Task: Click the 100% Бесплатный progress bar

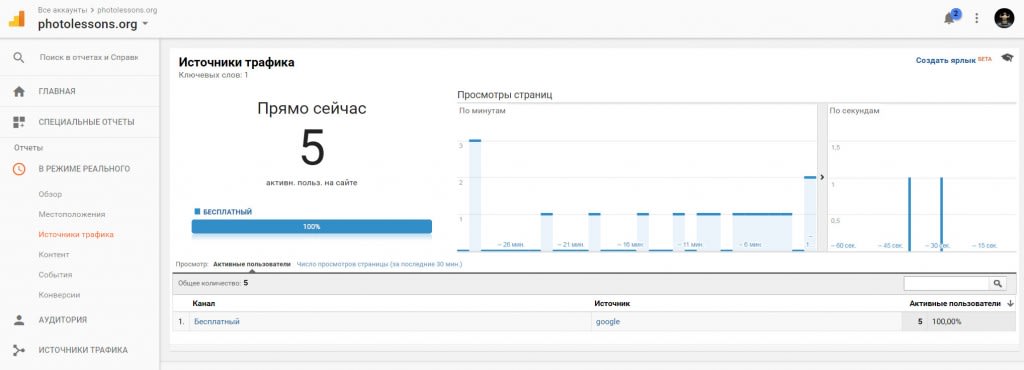Action: click(x=312, y=226)
